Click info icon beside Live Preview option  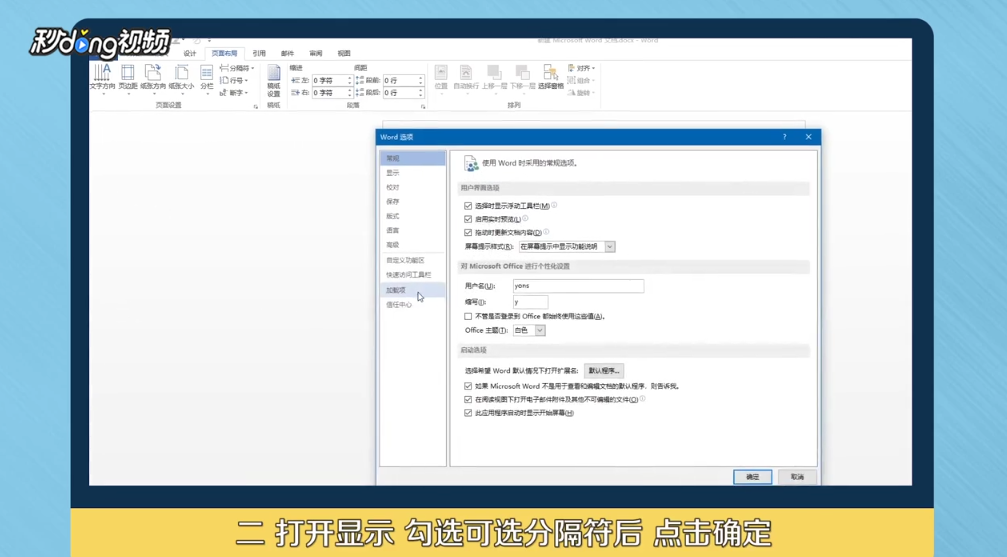click(x=525, y=218)
